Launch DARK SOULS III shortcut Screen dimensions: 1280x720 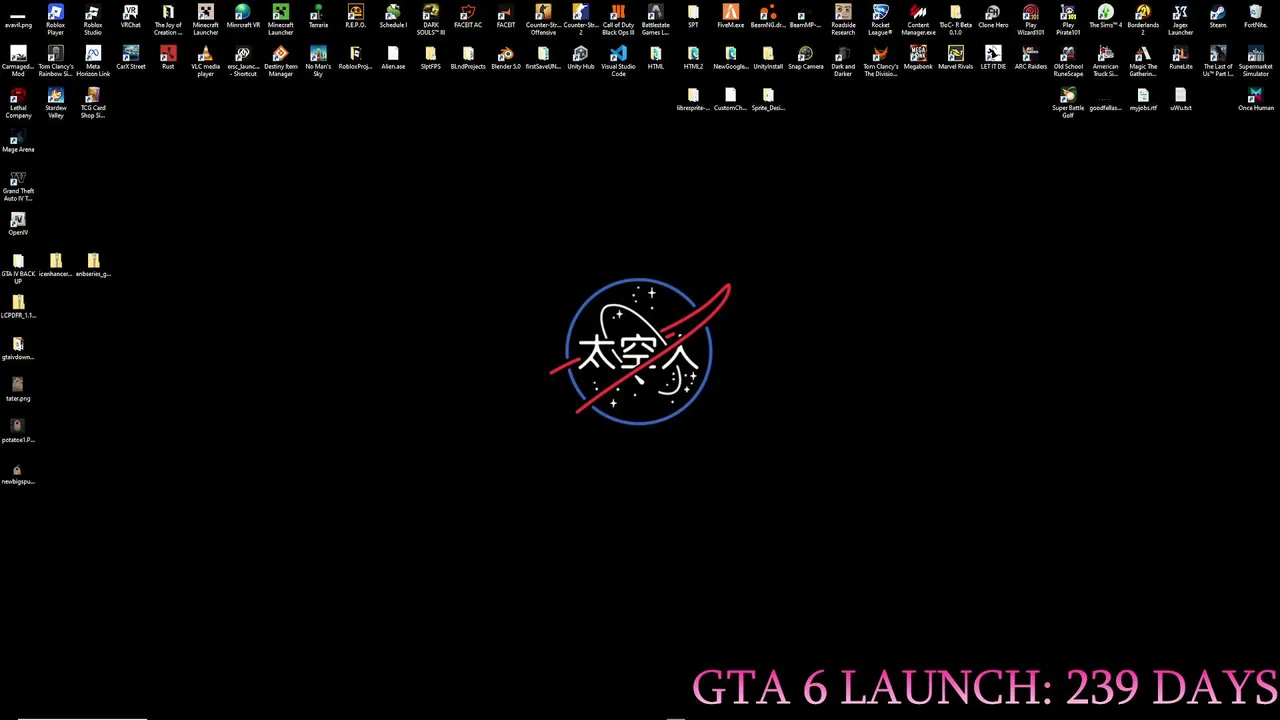pos(430,19)
